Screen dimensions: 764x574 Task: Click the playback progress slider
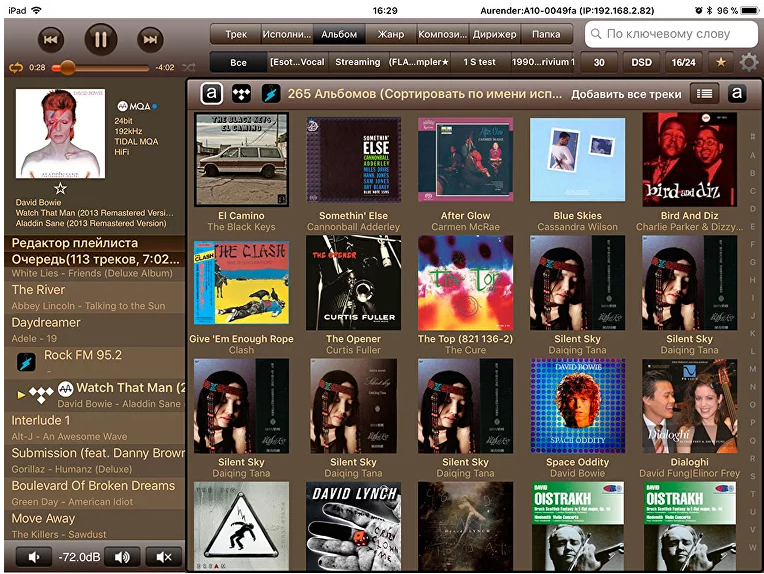tap(100, 68)
